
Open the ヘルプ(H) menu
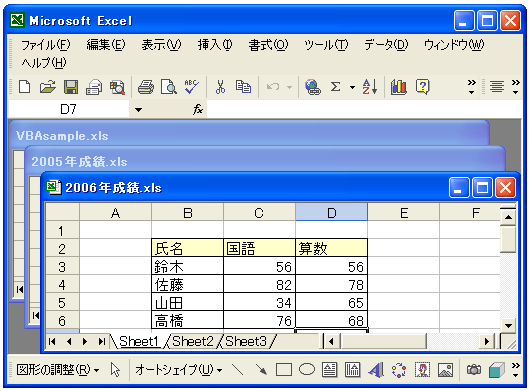click(x=44, y=63)
